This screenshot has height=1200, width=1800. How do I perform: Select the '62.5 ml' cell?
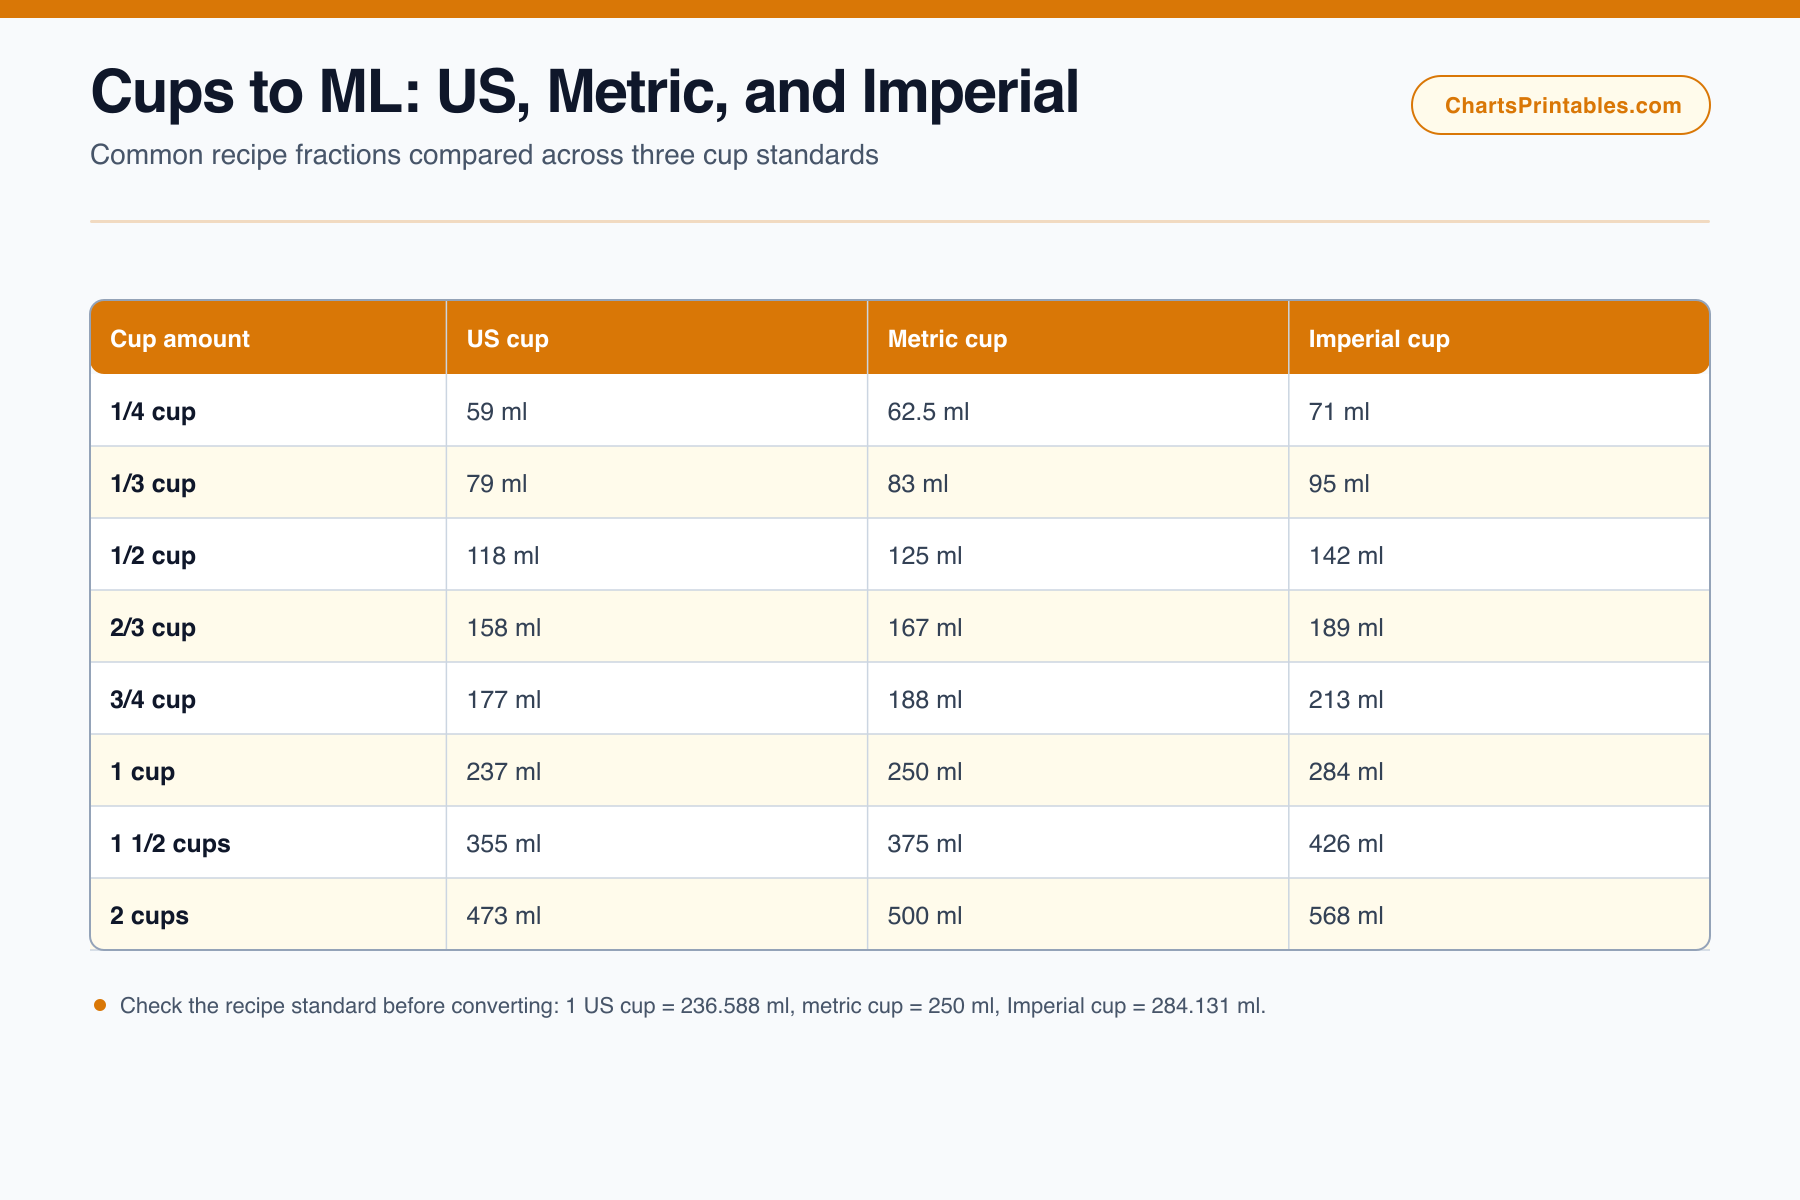click(1078, 410)
